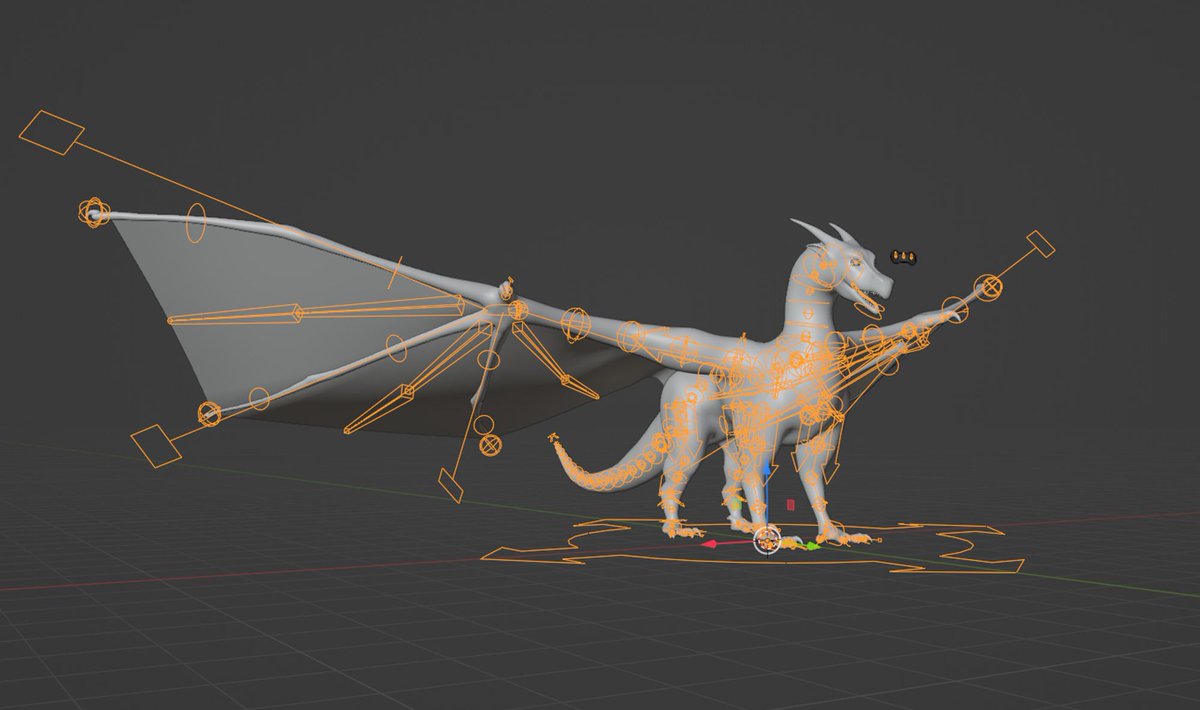This screenshot has width=1200, height=710.
Task: Select the small diamond control below the wing
Action: [x=451, y=487]
